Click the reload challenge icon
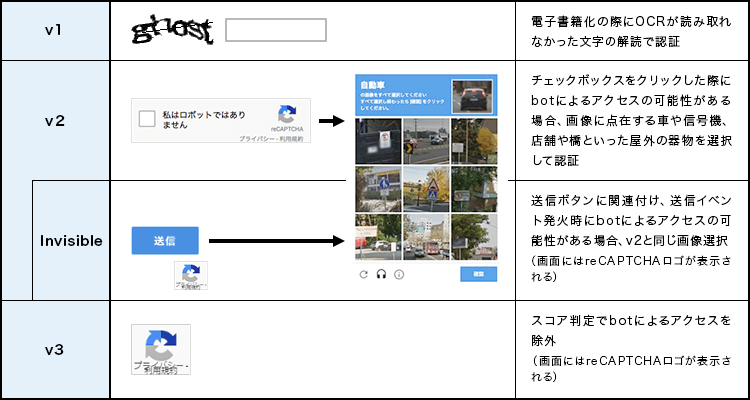Image resolution: width=750 pixels, height=400 pixels. point(364,275)
